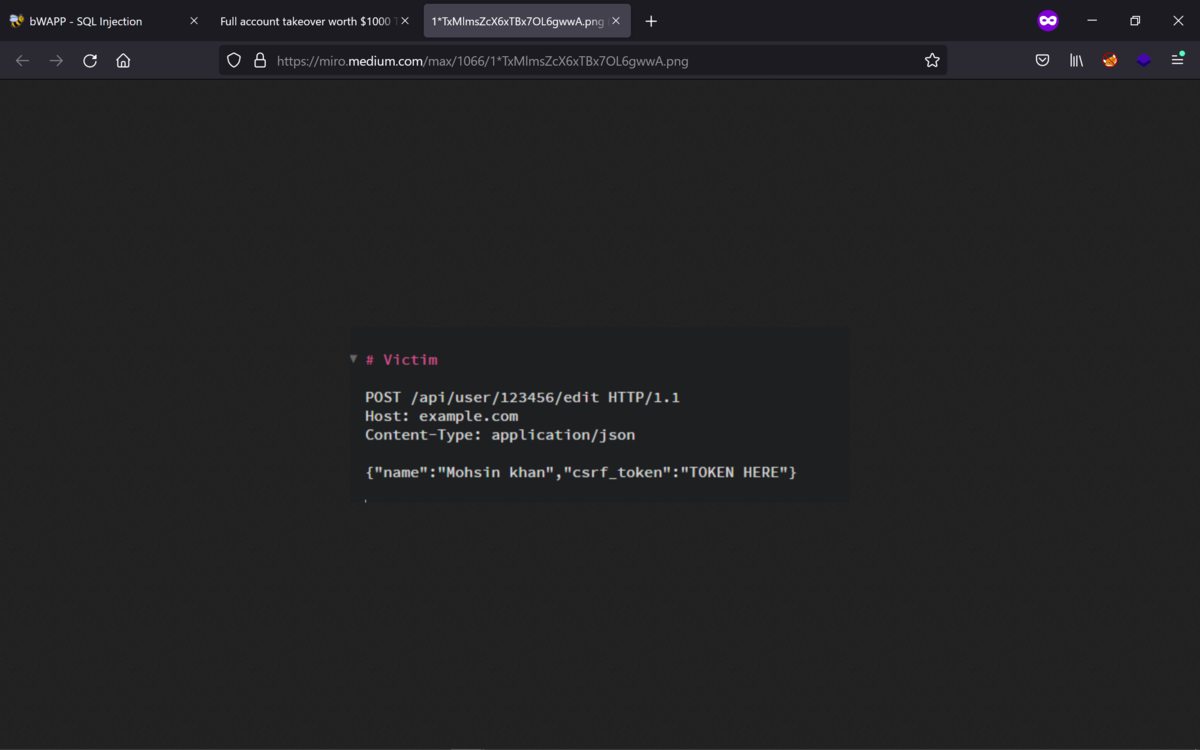Open the Firefox home page
Screen dimensions: 1200x750
[123, 61]
